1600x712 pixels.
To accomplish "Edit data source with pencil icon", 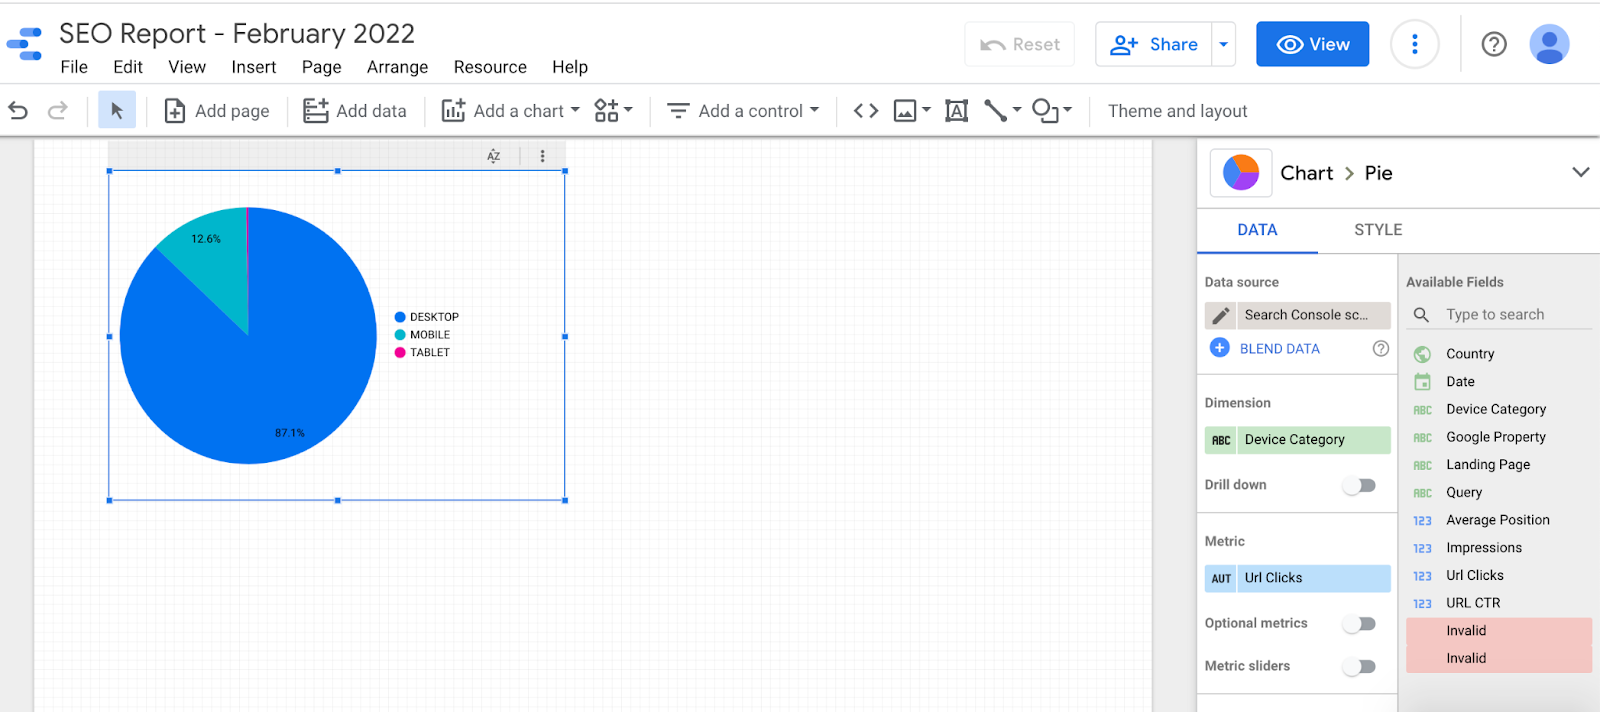I will 1221,315.
